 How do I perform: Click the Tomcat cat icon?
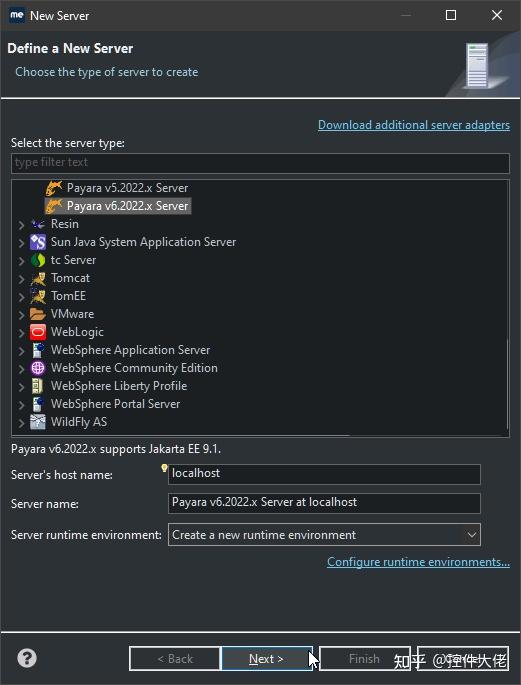38,278
